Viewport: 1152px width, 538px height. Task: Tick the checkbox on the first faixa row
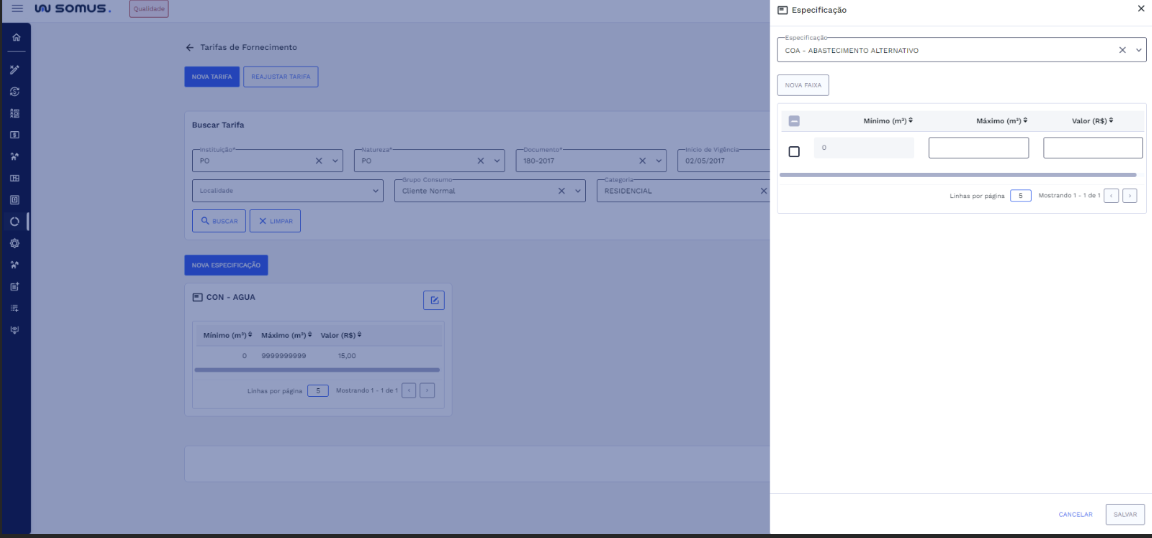pos(794,152)
